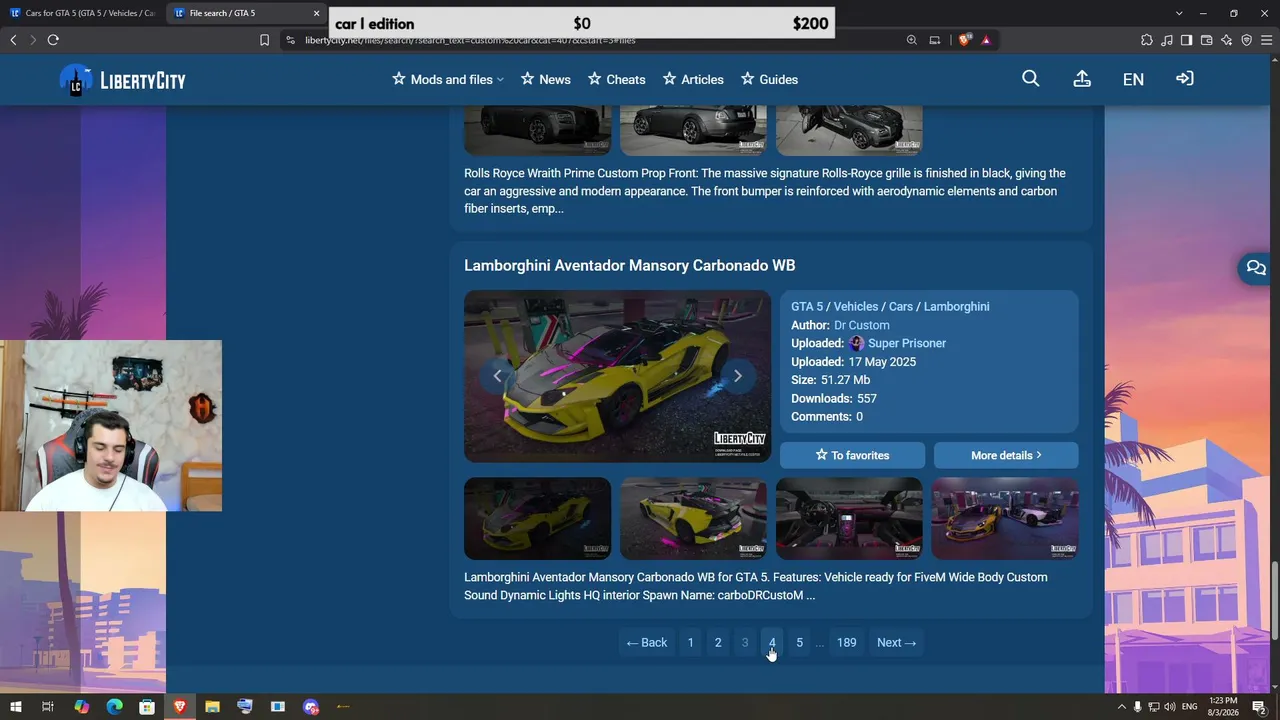Viewport: 1280px width, 720px height.
Task: Open fourth Lamborghini thumbnail with two cars
Action: coord(1005,518)
